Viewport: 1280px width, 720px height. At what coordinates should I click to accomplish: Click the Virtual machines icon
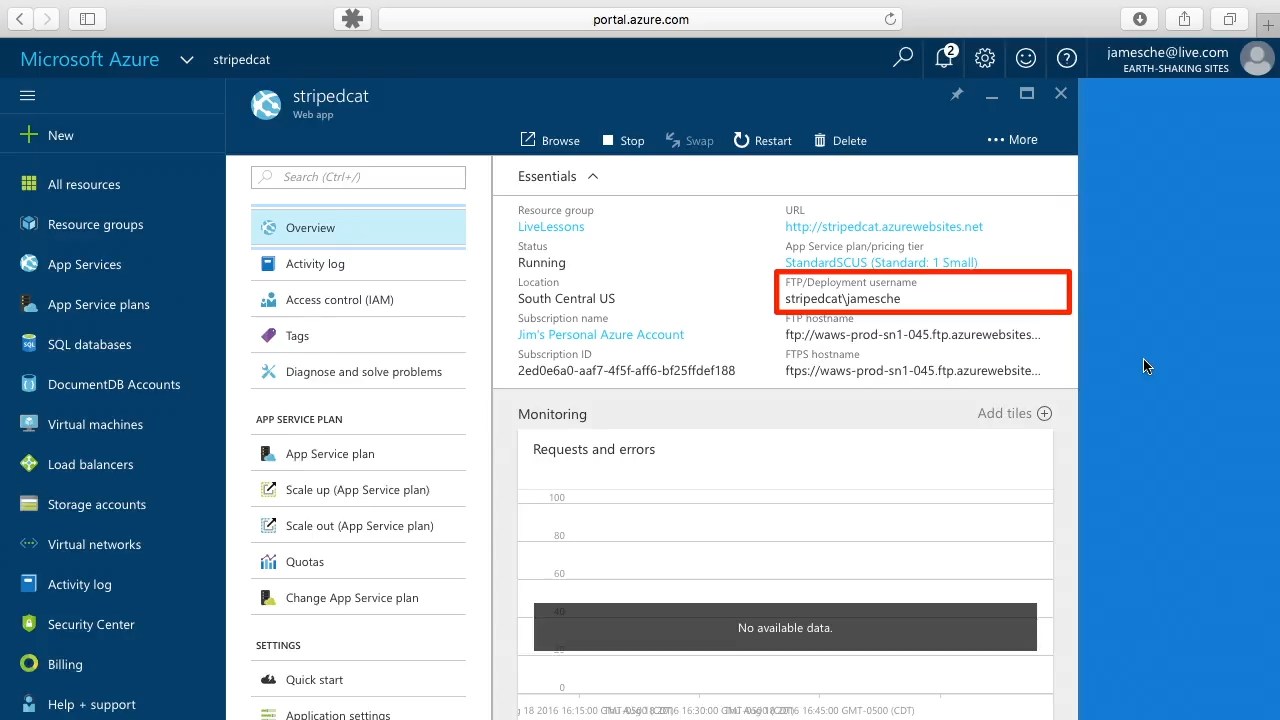click(28, 424)
